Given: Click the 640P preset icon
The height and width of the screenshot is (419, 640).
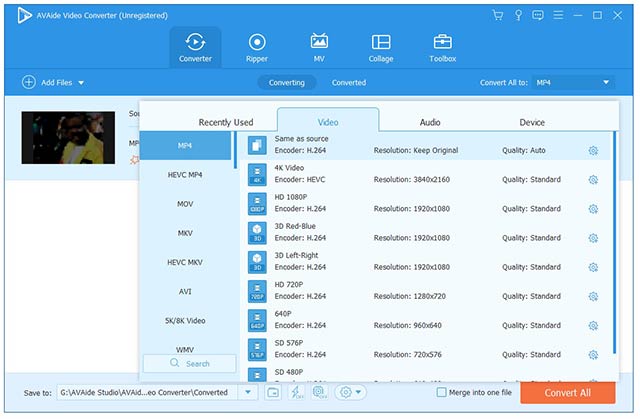Looking at the screenshot, I should (257, 320).
